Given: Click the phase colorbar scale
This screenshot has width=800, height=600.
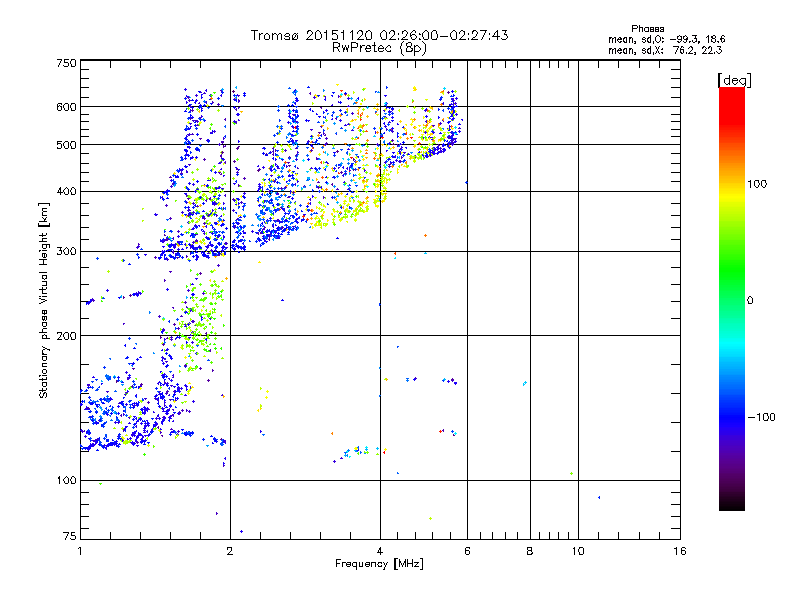Looking at the screenshot, I should pyautogui.click(x=732, y=298).
